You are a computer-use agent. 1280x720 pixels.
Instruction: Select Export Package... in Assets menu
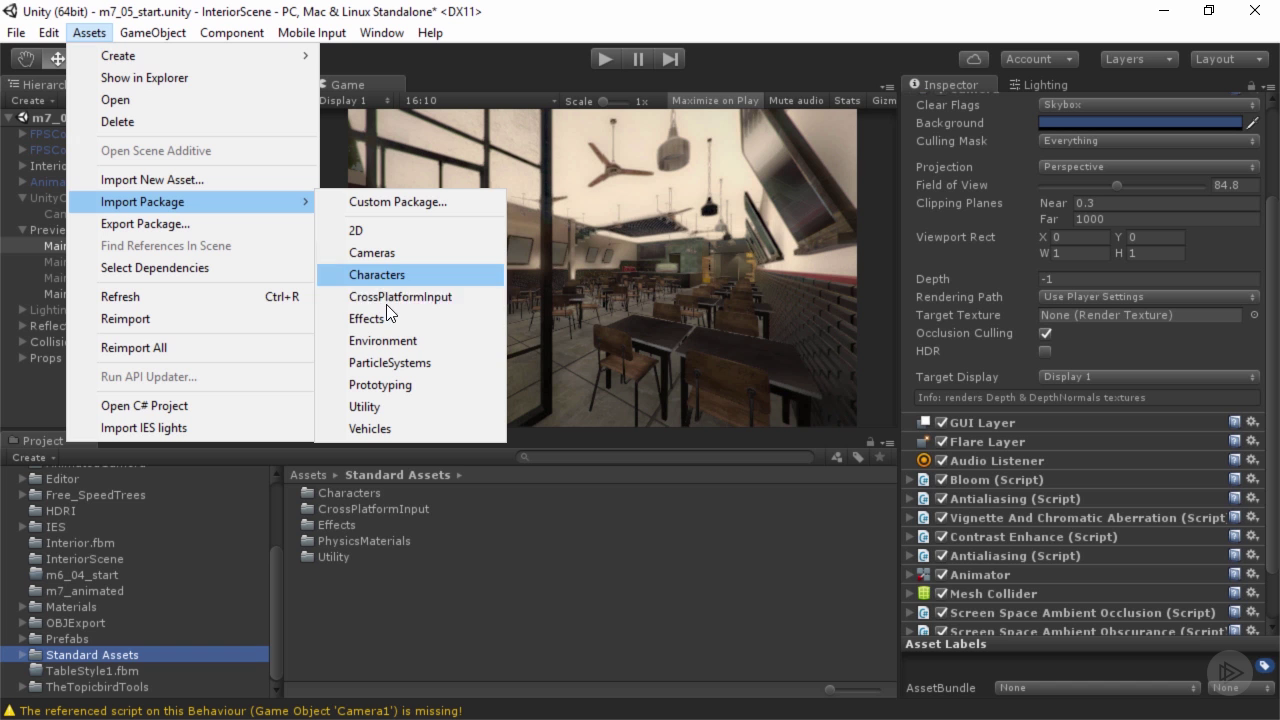[x=145, y=224]
